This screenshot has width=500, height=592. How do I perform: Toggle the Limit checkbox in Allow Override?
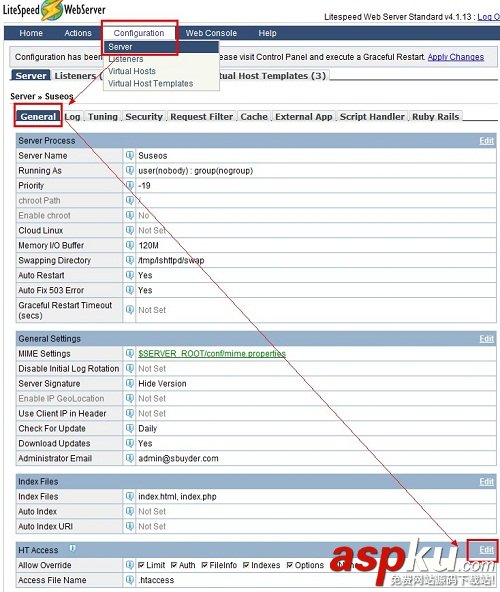[x=141, y=565]
